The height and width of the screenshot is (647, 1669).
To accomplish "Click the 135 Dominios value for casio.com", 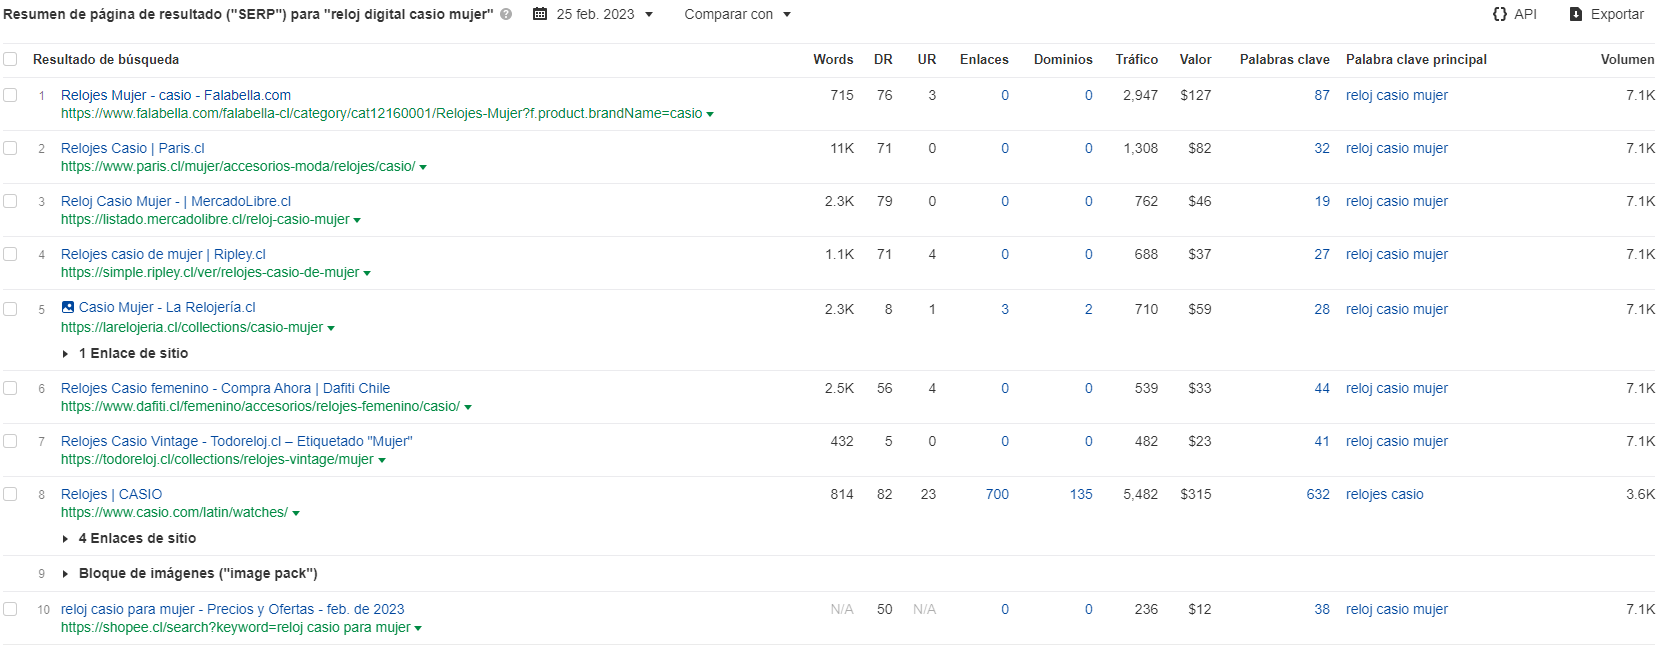I will click(1081, 494).
